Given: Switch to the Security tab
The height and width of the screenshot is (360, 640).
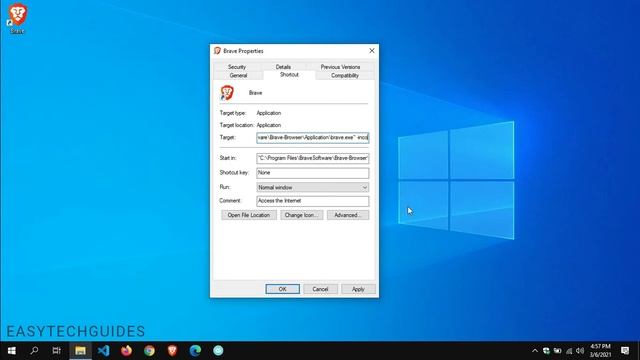Looking at the screenshot, I should click(x=237, y=67).
